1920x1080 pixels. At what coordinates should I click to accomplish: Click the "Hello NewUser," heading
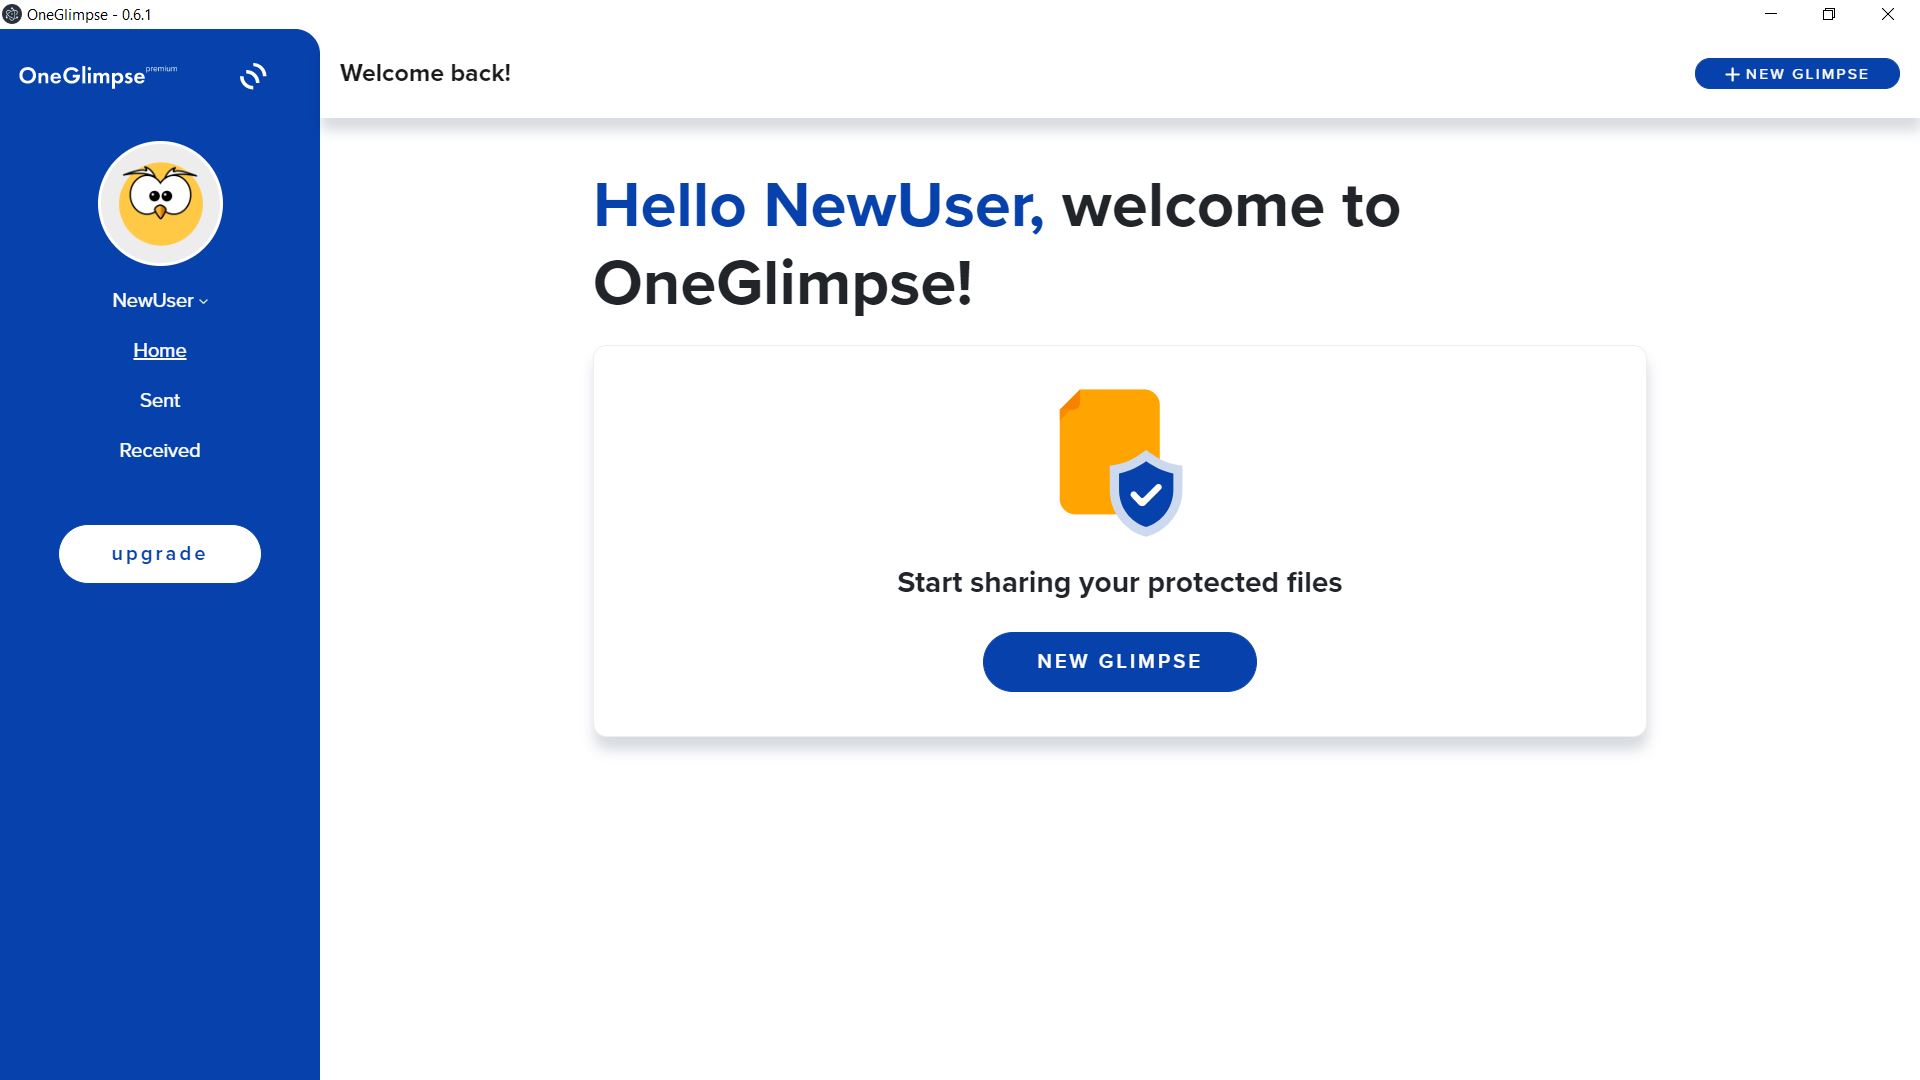pos(818,206)
